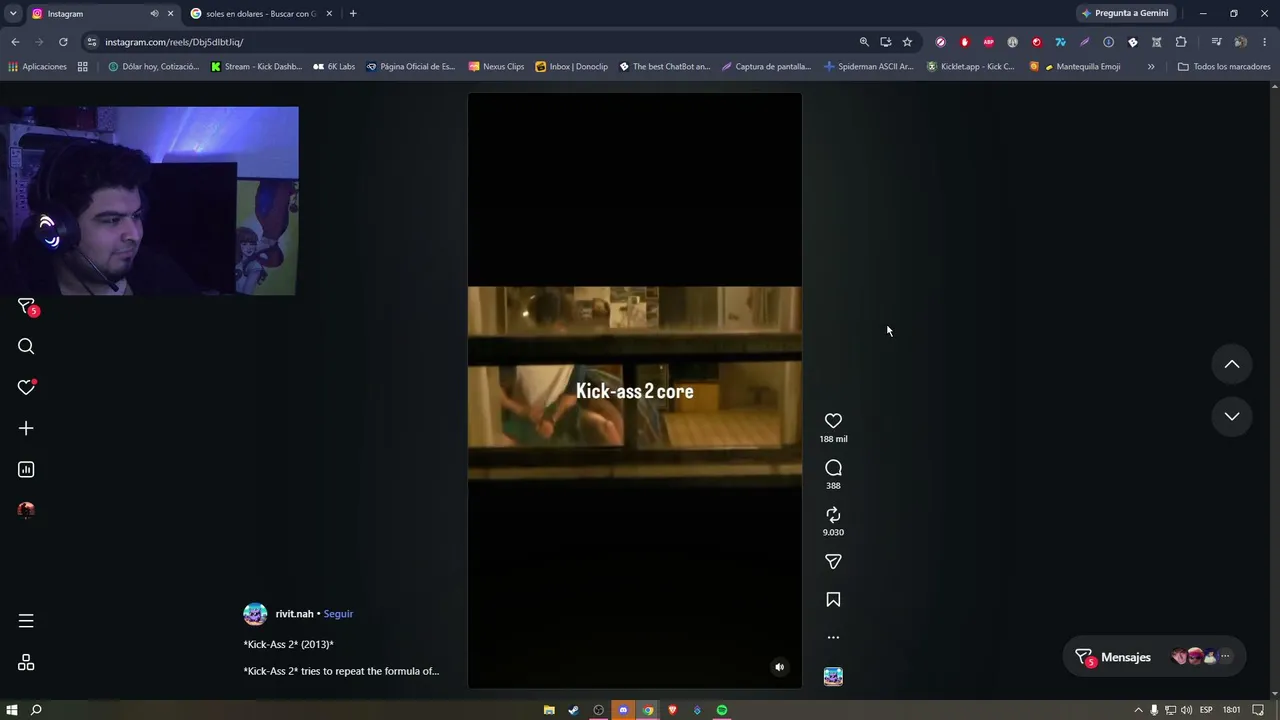The height and width of the screenshot is (720, 1280).
Task: Switch the ESP keyboard language indicator
Action: coord(1206,710)
